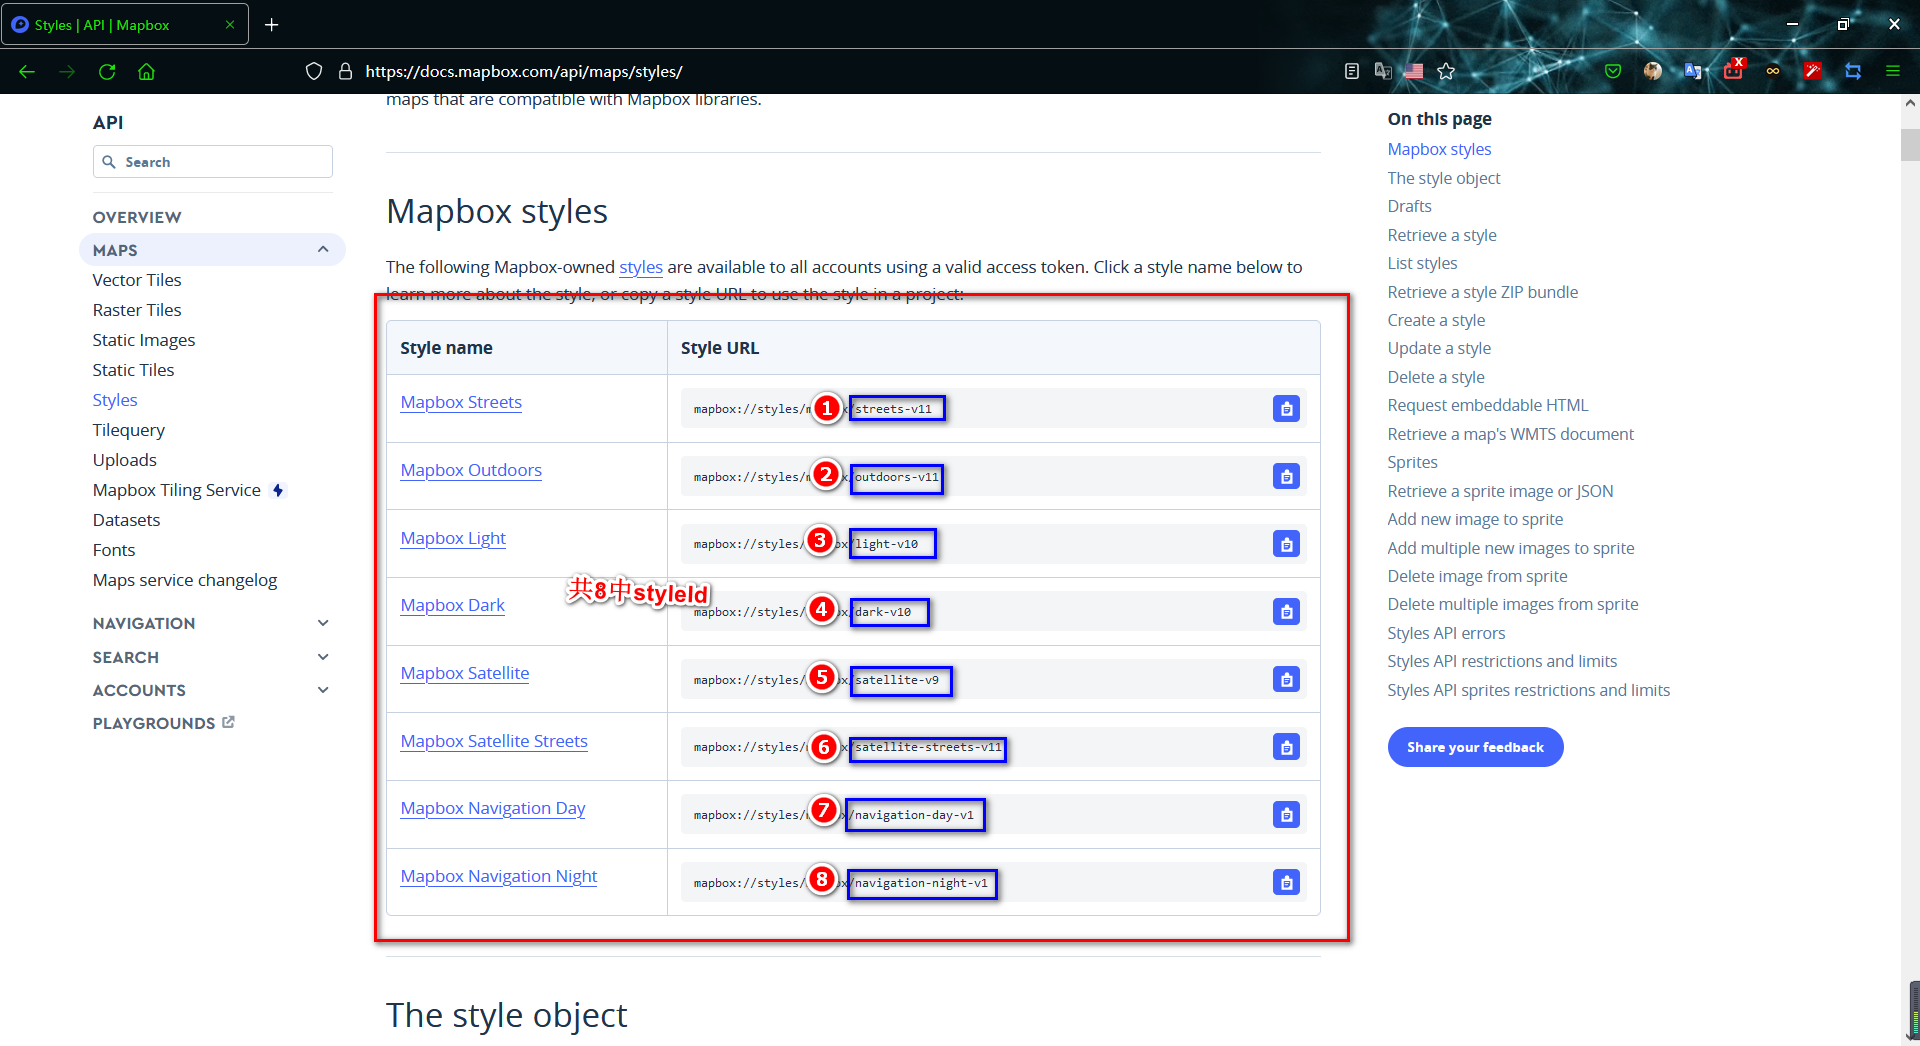
Task: Jump to Request embeddable HTML section
Action: click(x=1487, y=405)
